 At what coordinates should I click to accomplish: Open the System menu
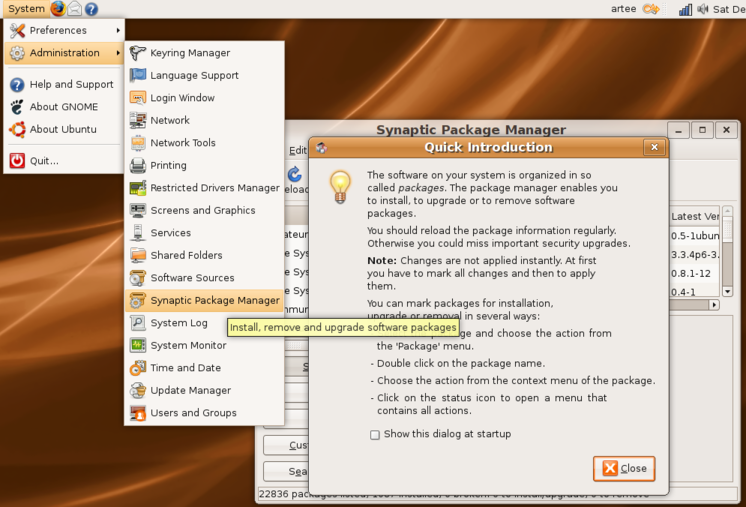[x=26, y=9]
